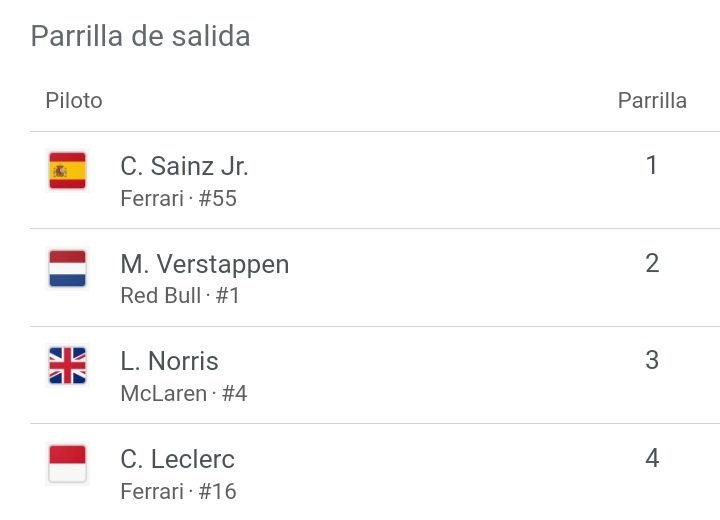Click the Parrilla column header

pos(652,101)
